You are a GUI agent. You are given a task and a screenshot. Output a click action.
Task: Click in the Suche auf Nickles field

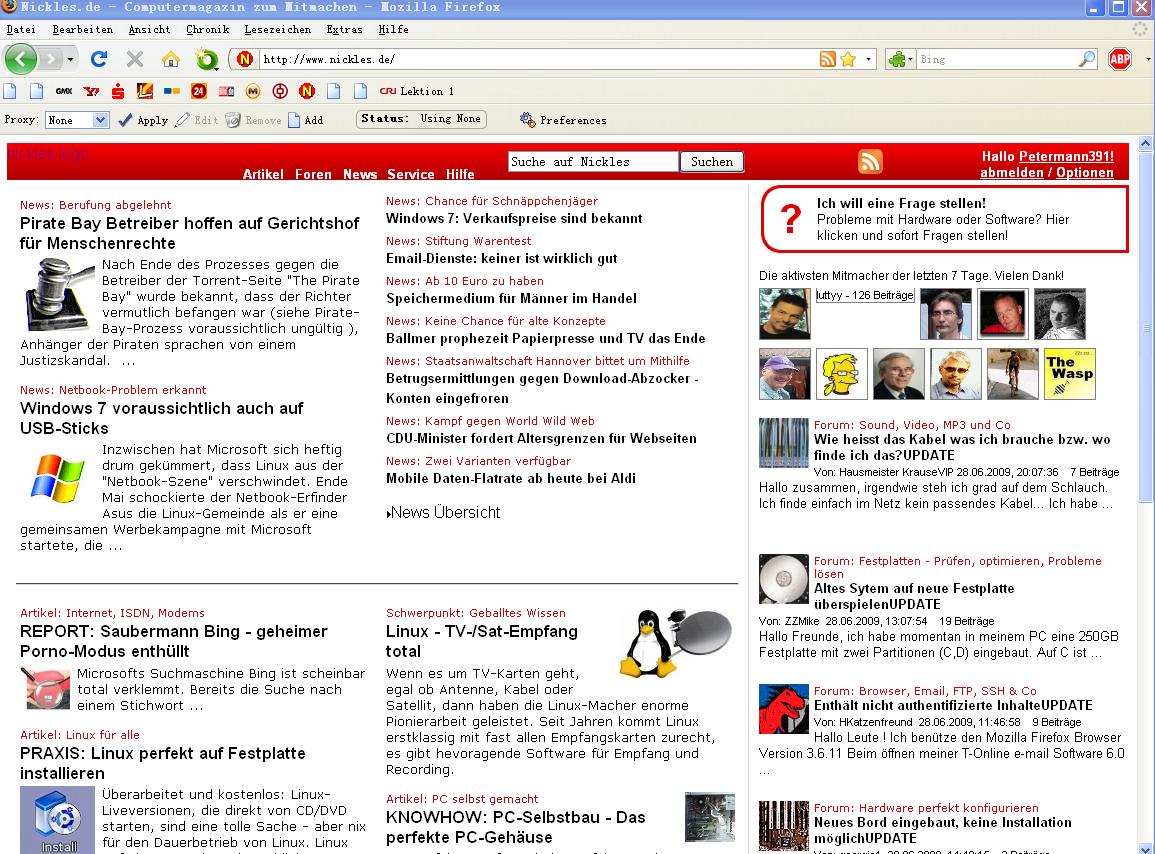(593, 162)
